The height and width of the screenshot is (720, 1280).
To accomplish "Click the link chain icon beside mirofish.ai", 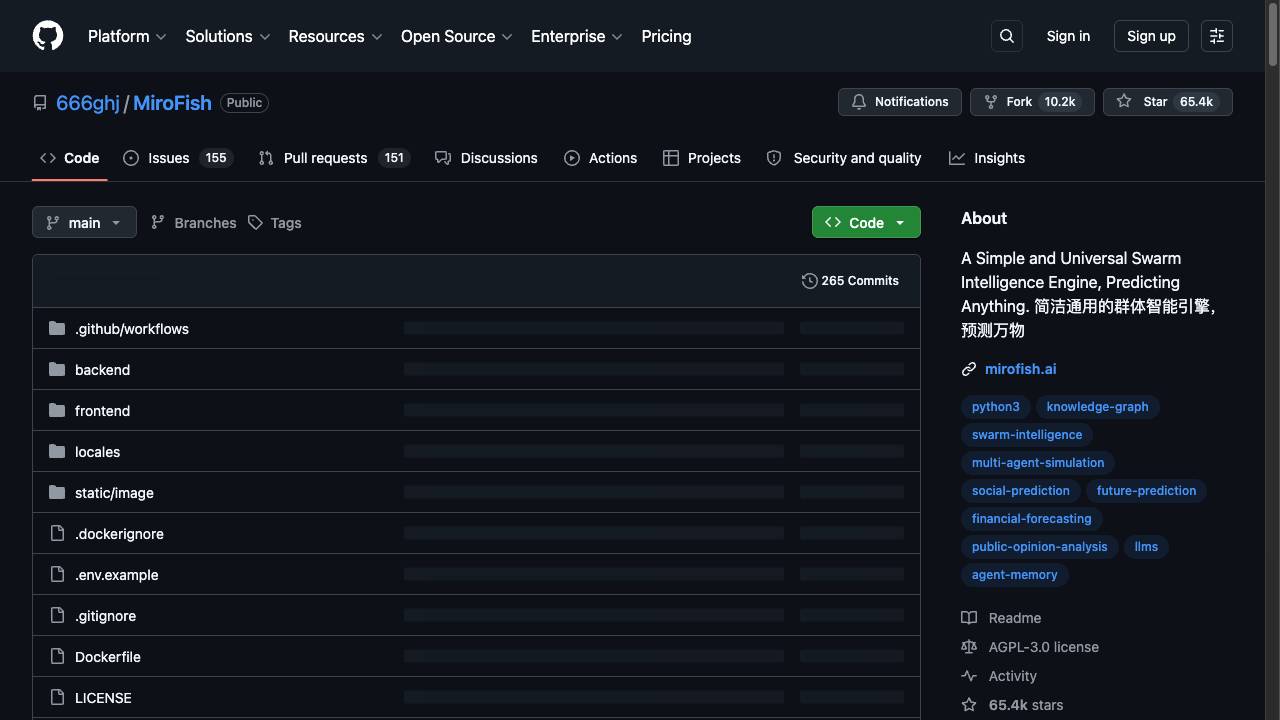I will pyautogui.click(x=969, y=369).
